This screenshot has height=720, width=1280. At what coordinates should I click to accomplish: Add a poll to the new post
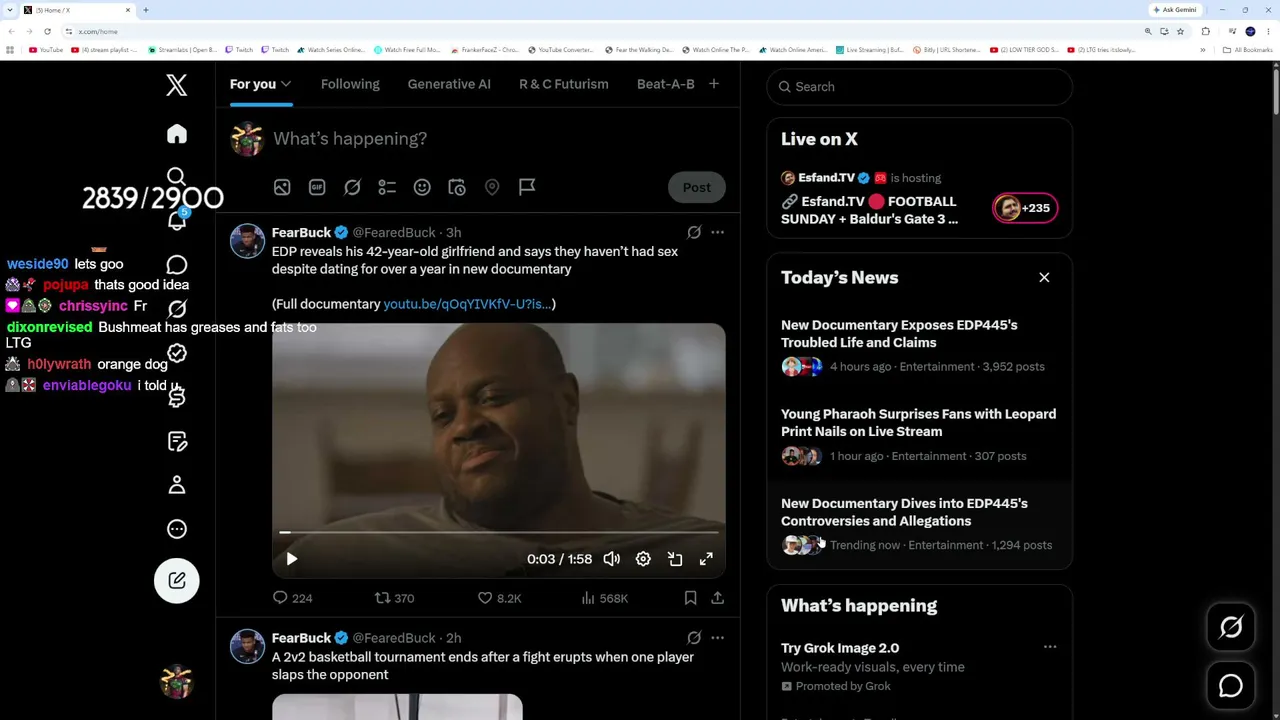click(387, 187)
